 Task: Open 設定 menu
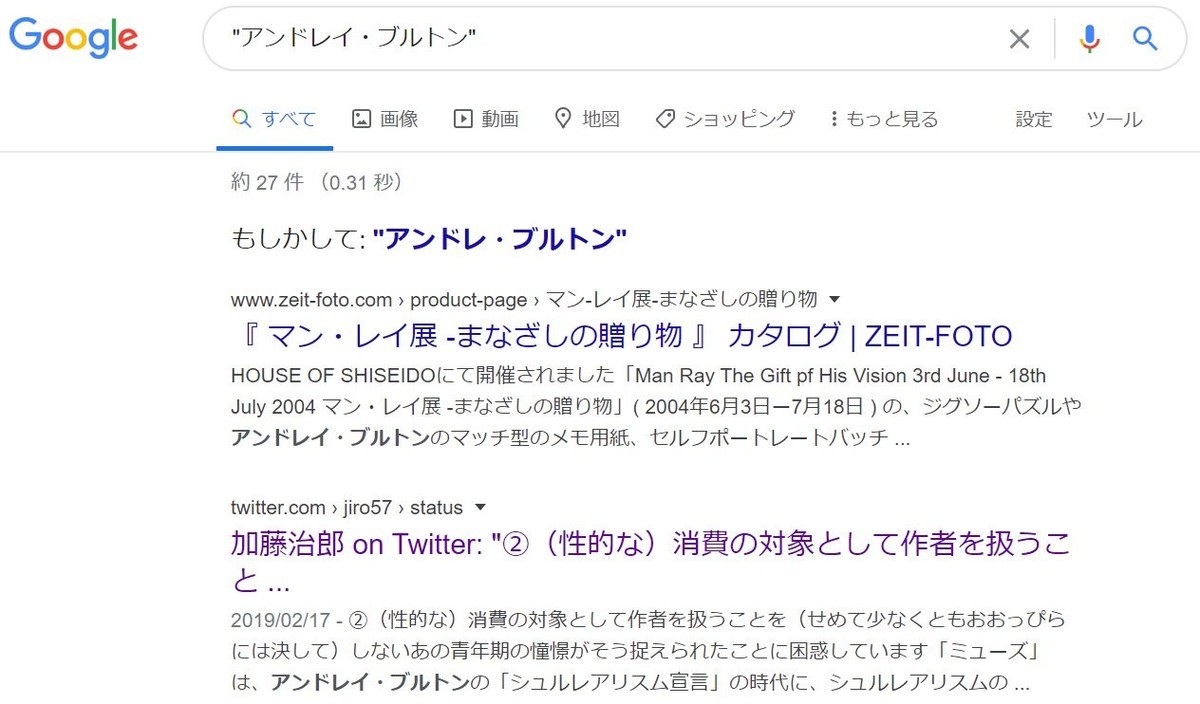1034,119
